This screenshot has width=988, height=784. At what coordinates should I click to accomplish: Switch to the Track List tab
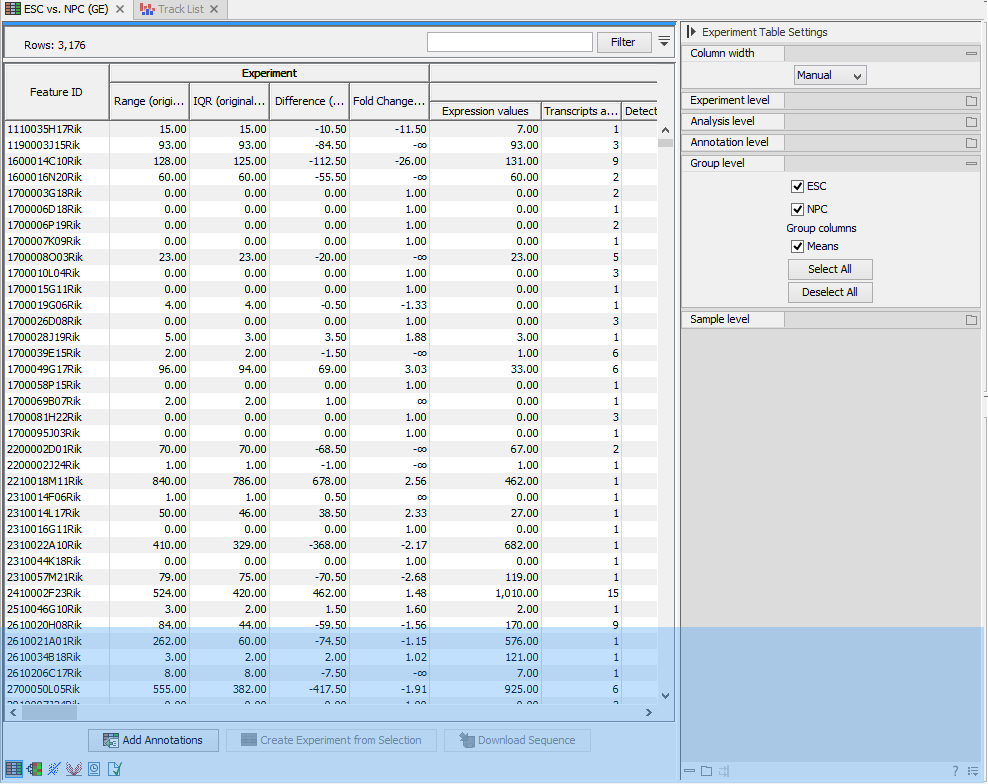pyautogui.click(x=180, y=8)
